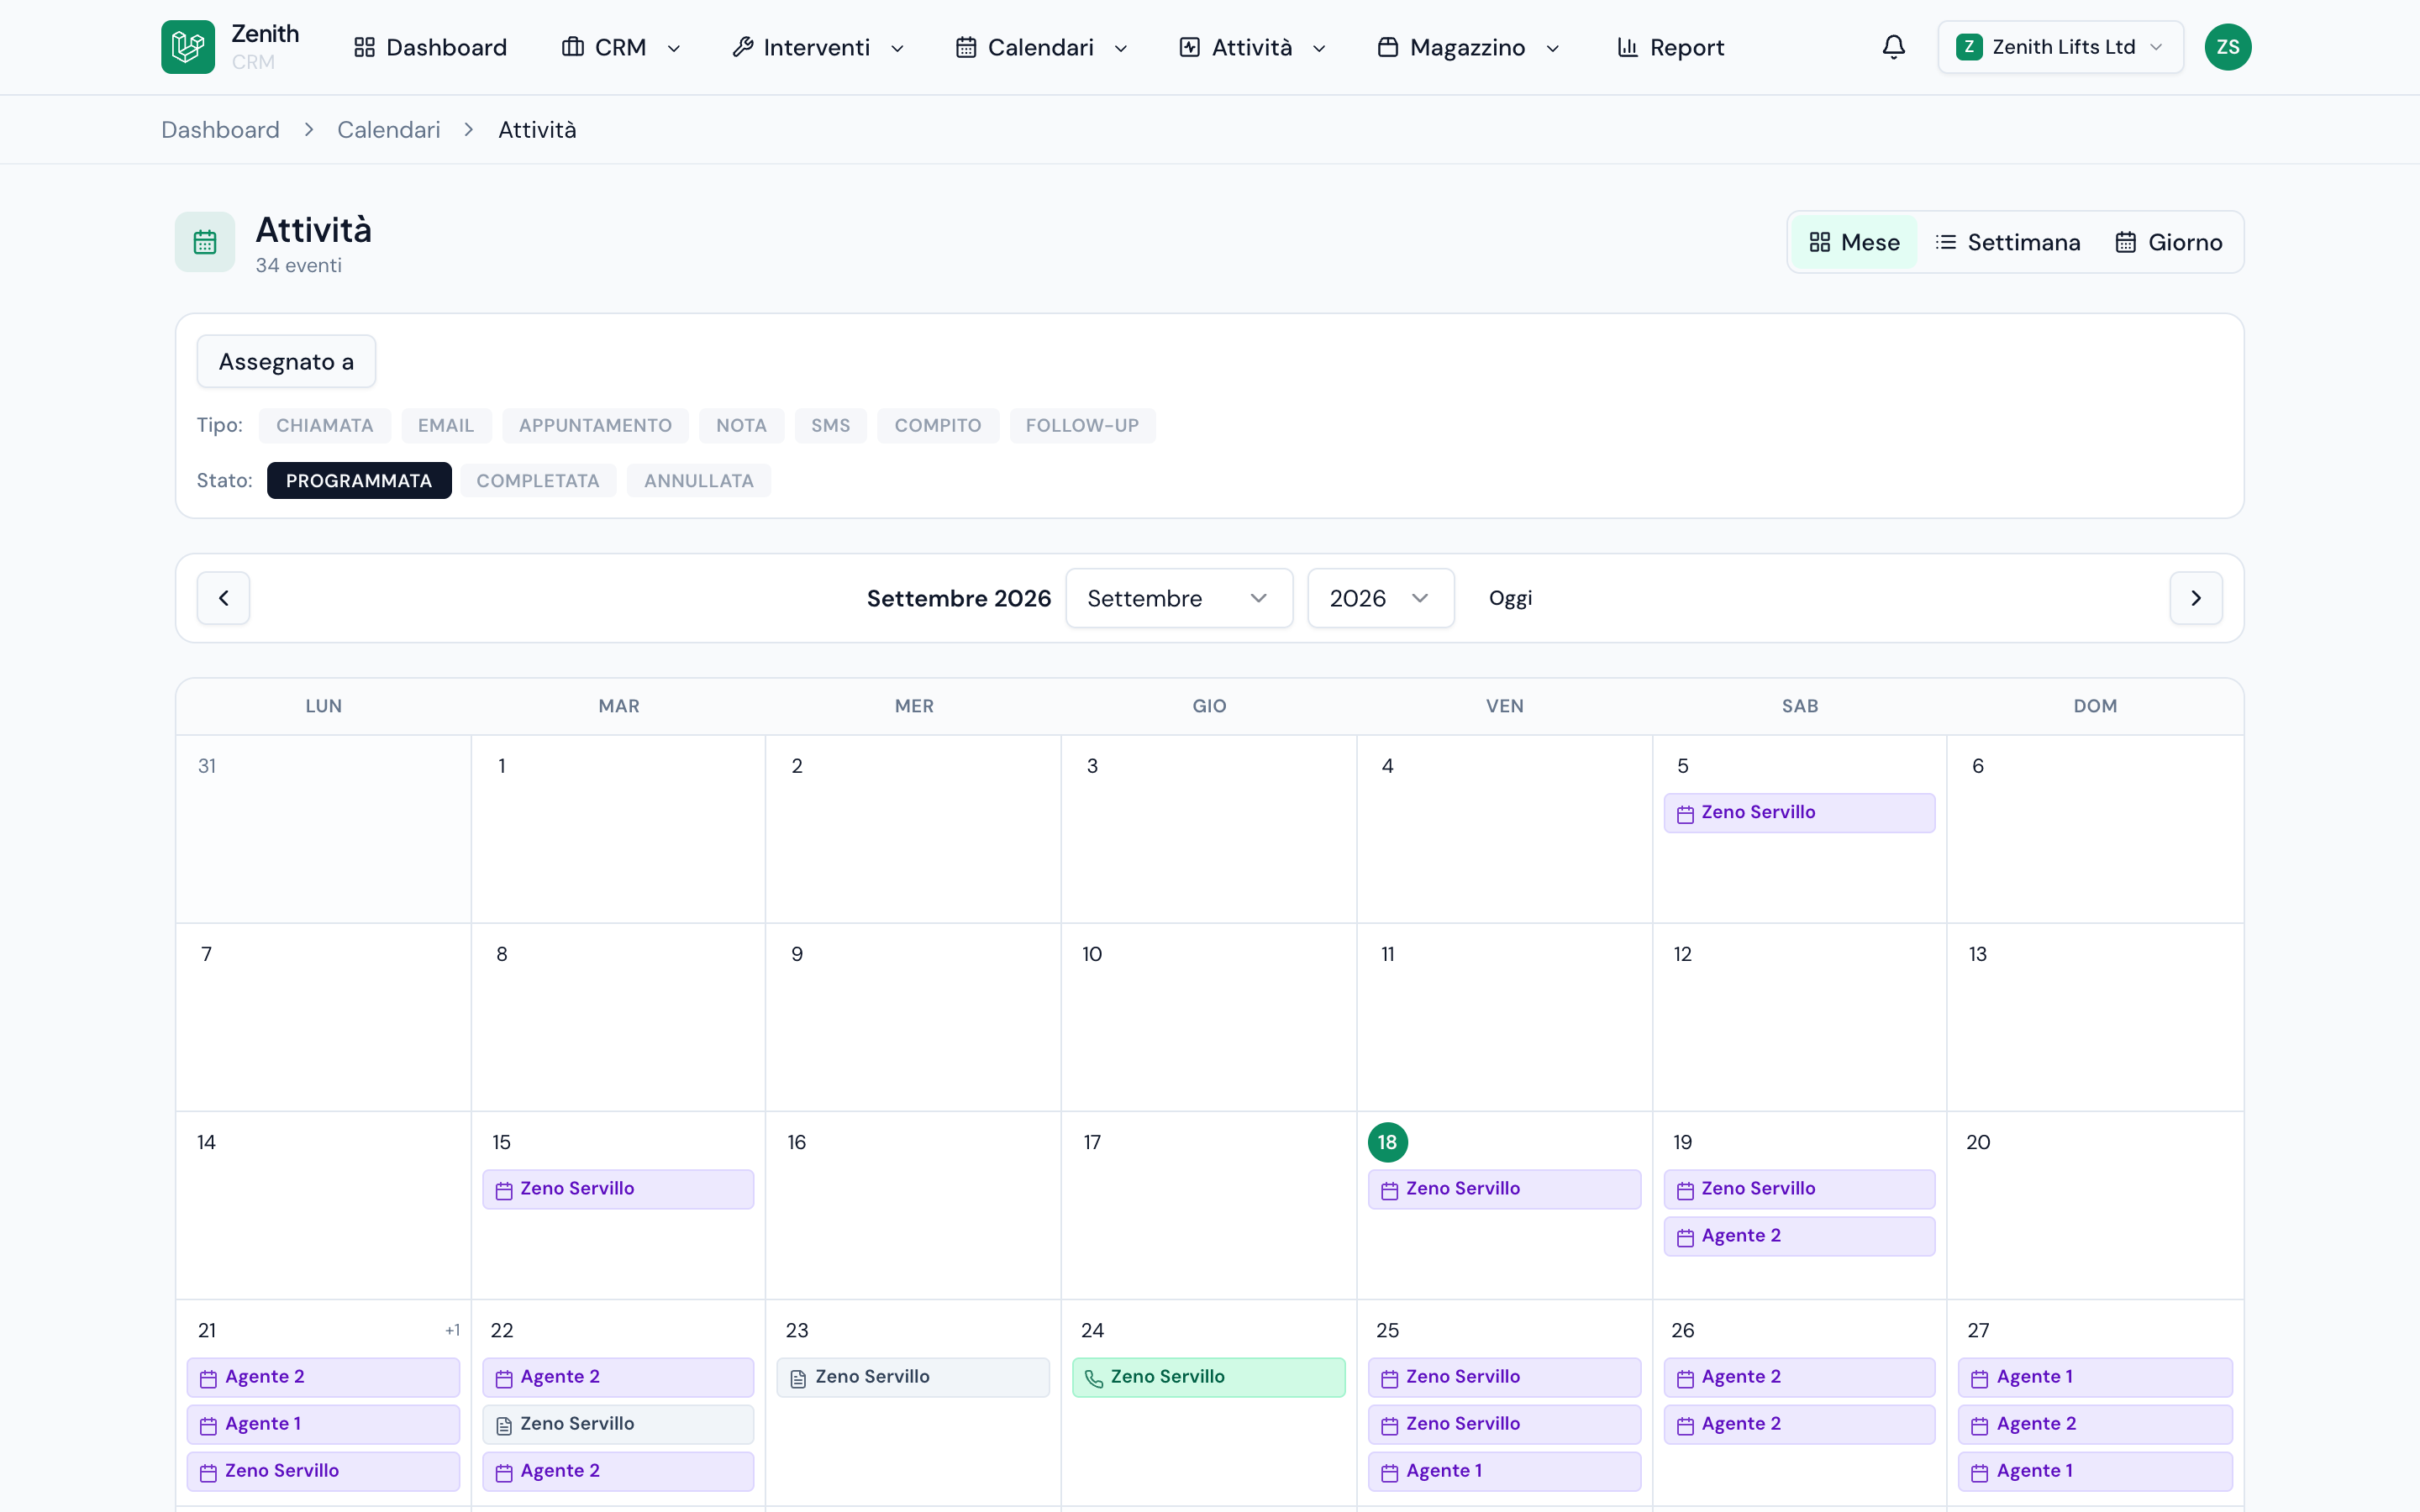Screen dimensions: 2420x1512
Task: Open Zeno Servillo call event on 24
Action: [x=1208, y=1377]
